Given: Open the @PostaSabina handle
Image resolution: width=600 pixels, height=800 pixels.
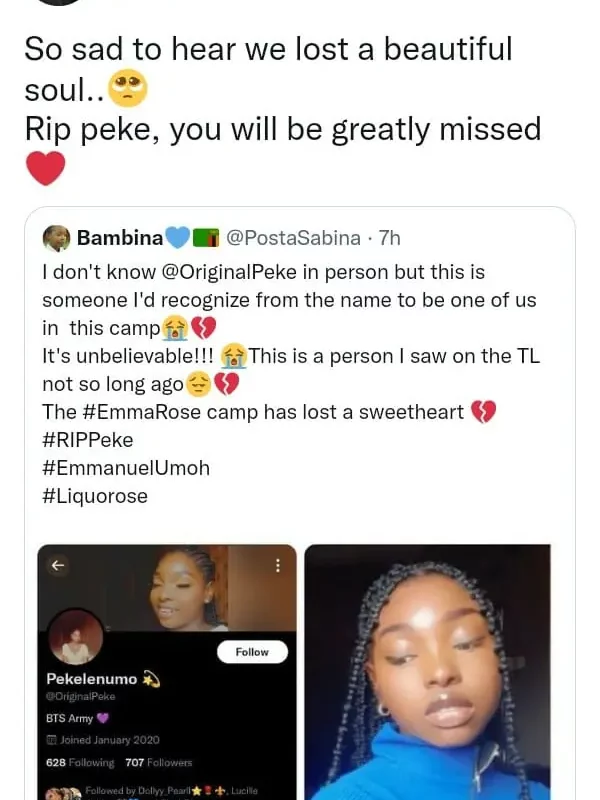Looking at the screenshot, I should tap(294, 238).
